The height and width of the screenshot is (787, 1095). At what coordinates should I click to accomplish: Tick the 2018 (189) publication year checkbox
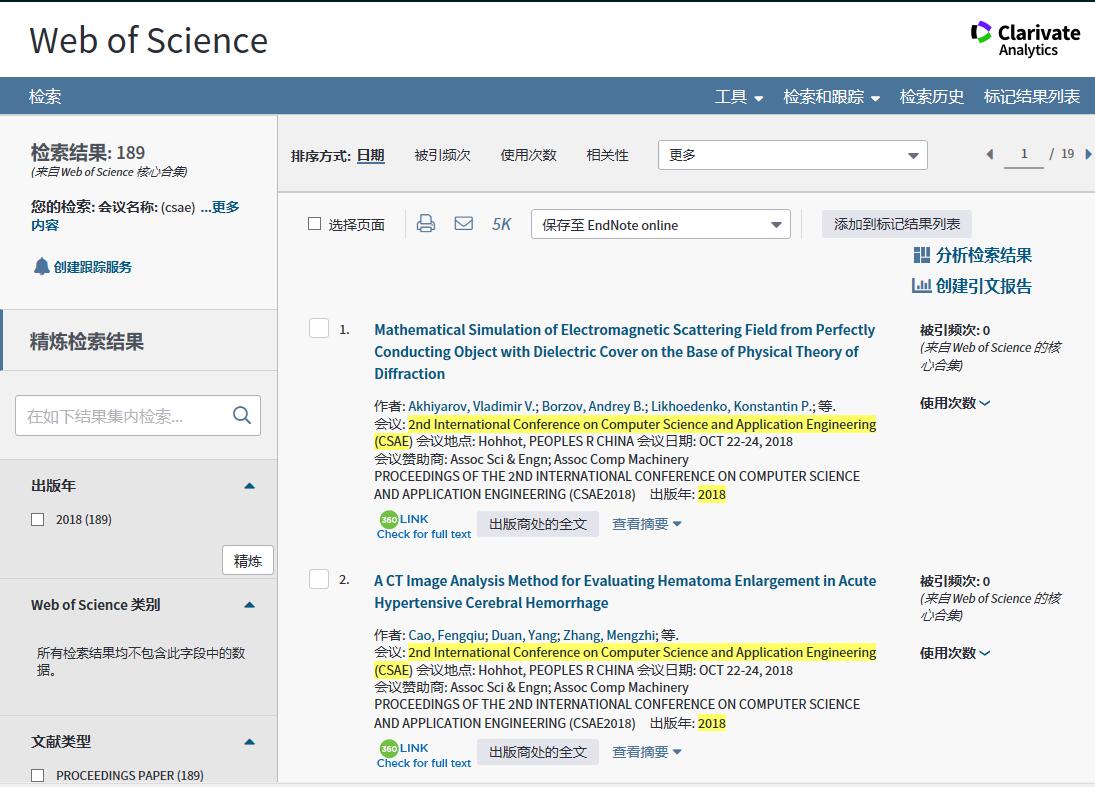(38, 519)
